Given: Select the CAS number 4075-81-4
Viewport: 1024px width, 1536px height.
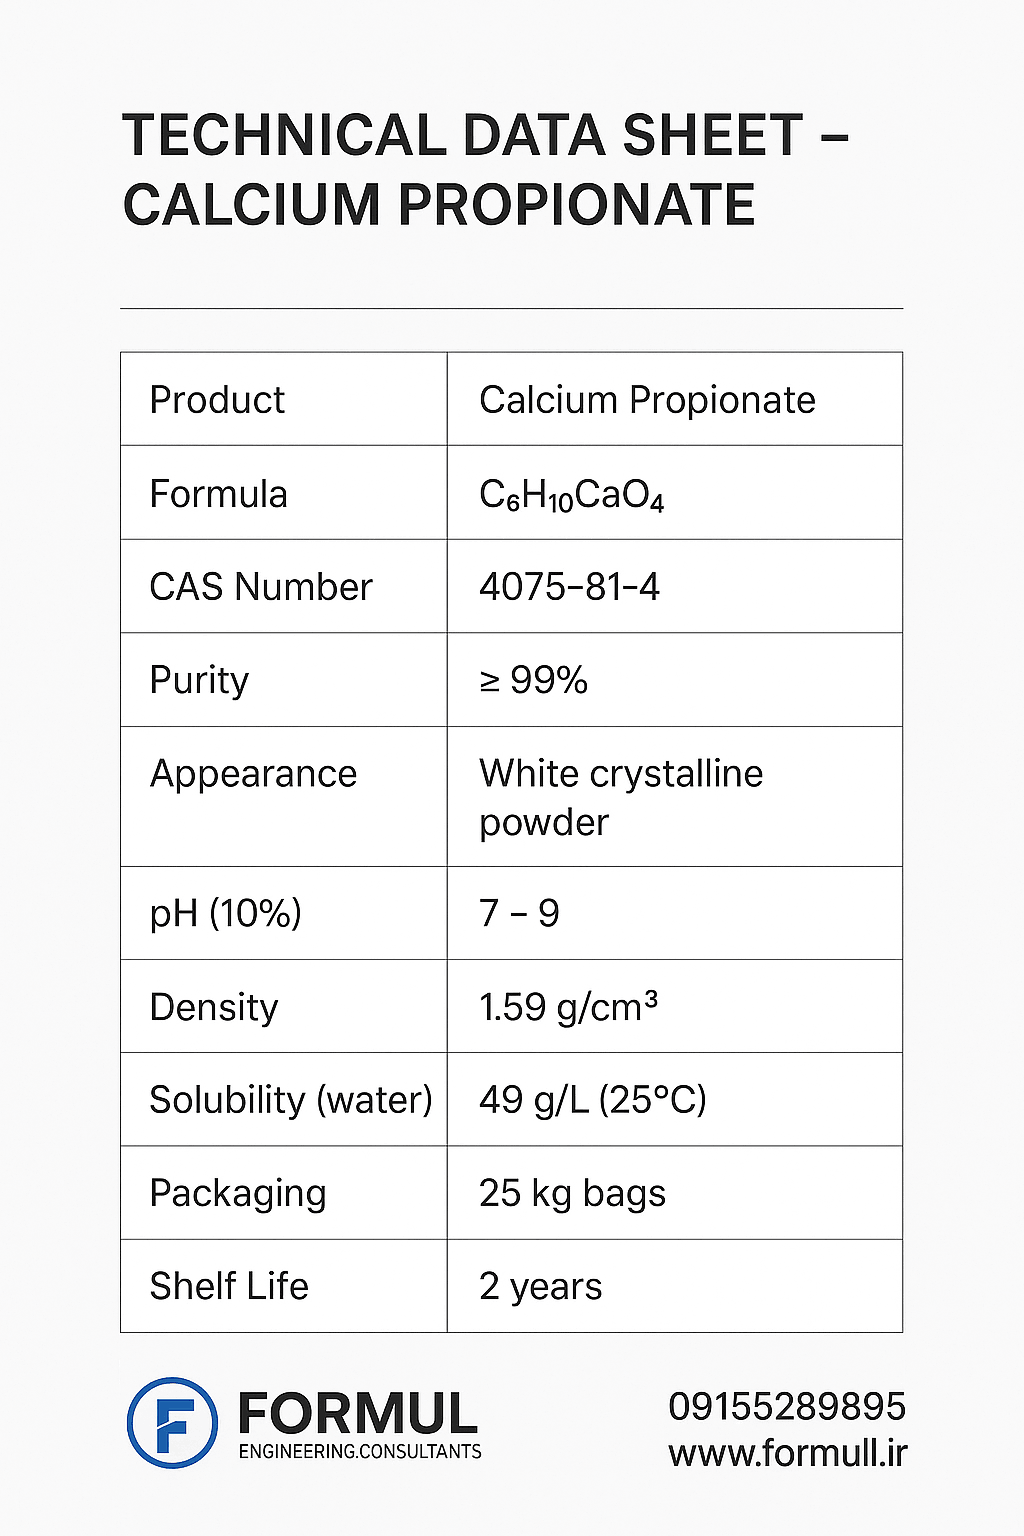Looking at the screenshot, I should point(569,587).
